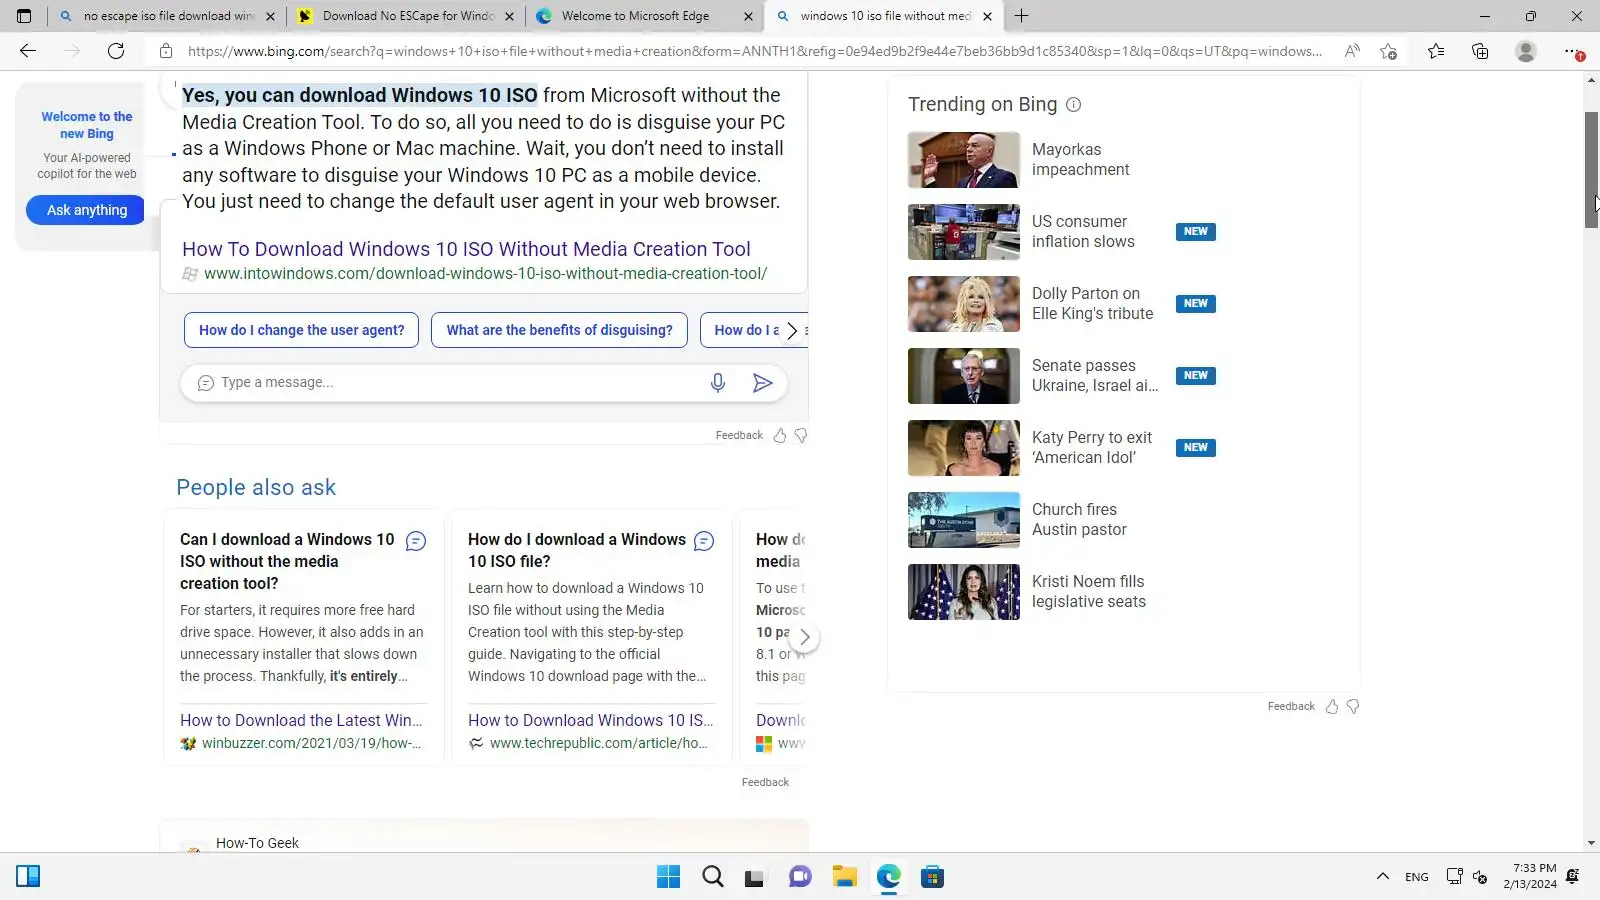The height and width of the screenshot is (900, 1600).
Task: View site information lock icon
Action: 166,51
